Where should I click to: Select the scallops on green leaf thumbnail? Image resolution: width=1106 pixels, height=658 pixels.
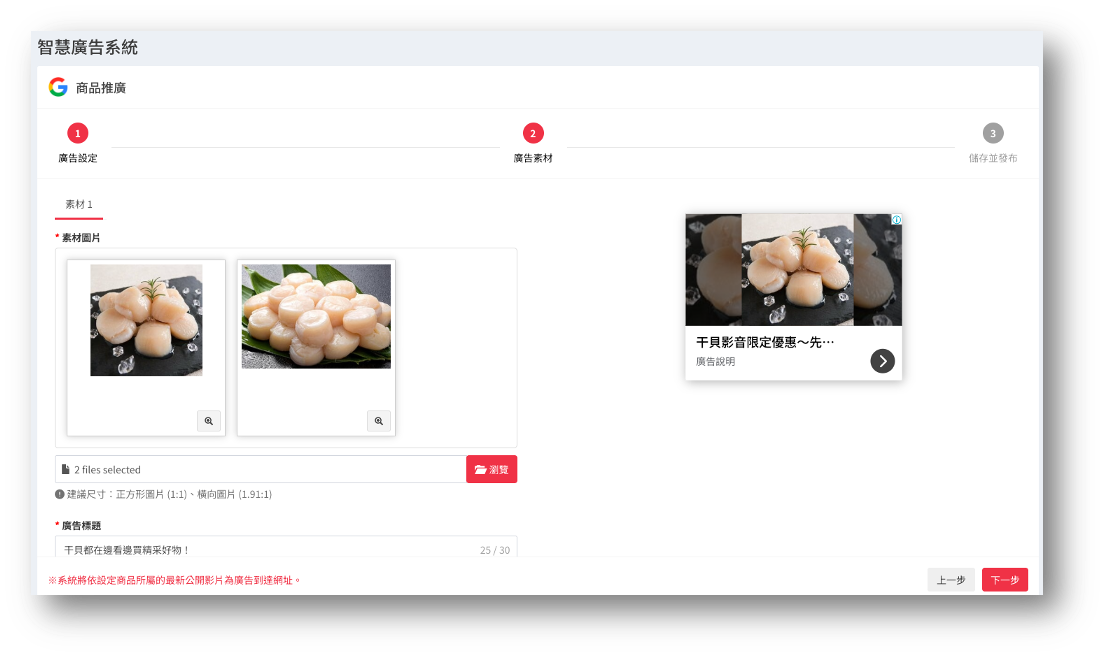point(316,316)
